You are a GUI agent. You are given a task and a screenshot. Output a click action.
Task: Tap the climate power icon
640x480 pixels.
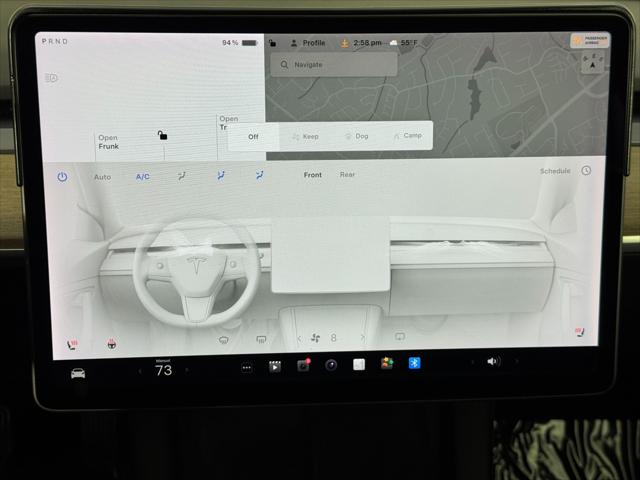pos(62,177)
